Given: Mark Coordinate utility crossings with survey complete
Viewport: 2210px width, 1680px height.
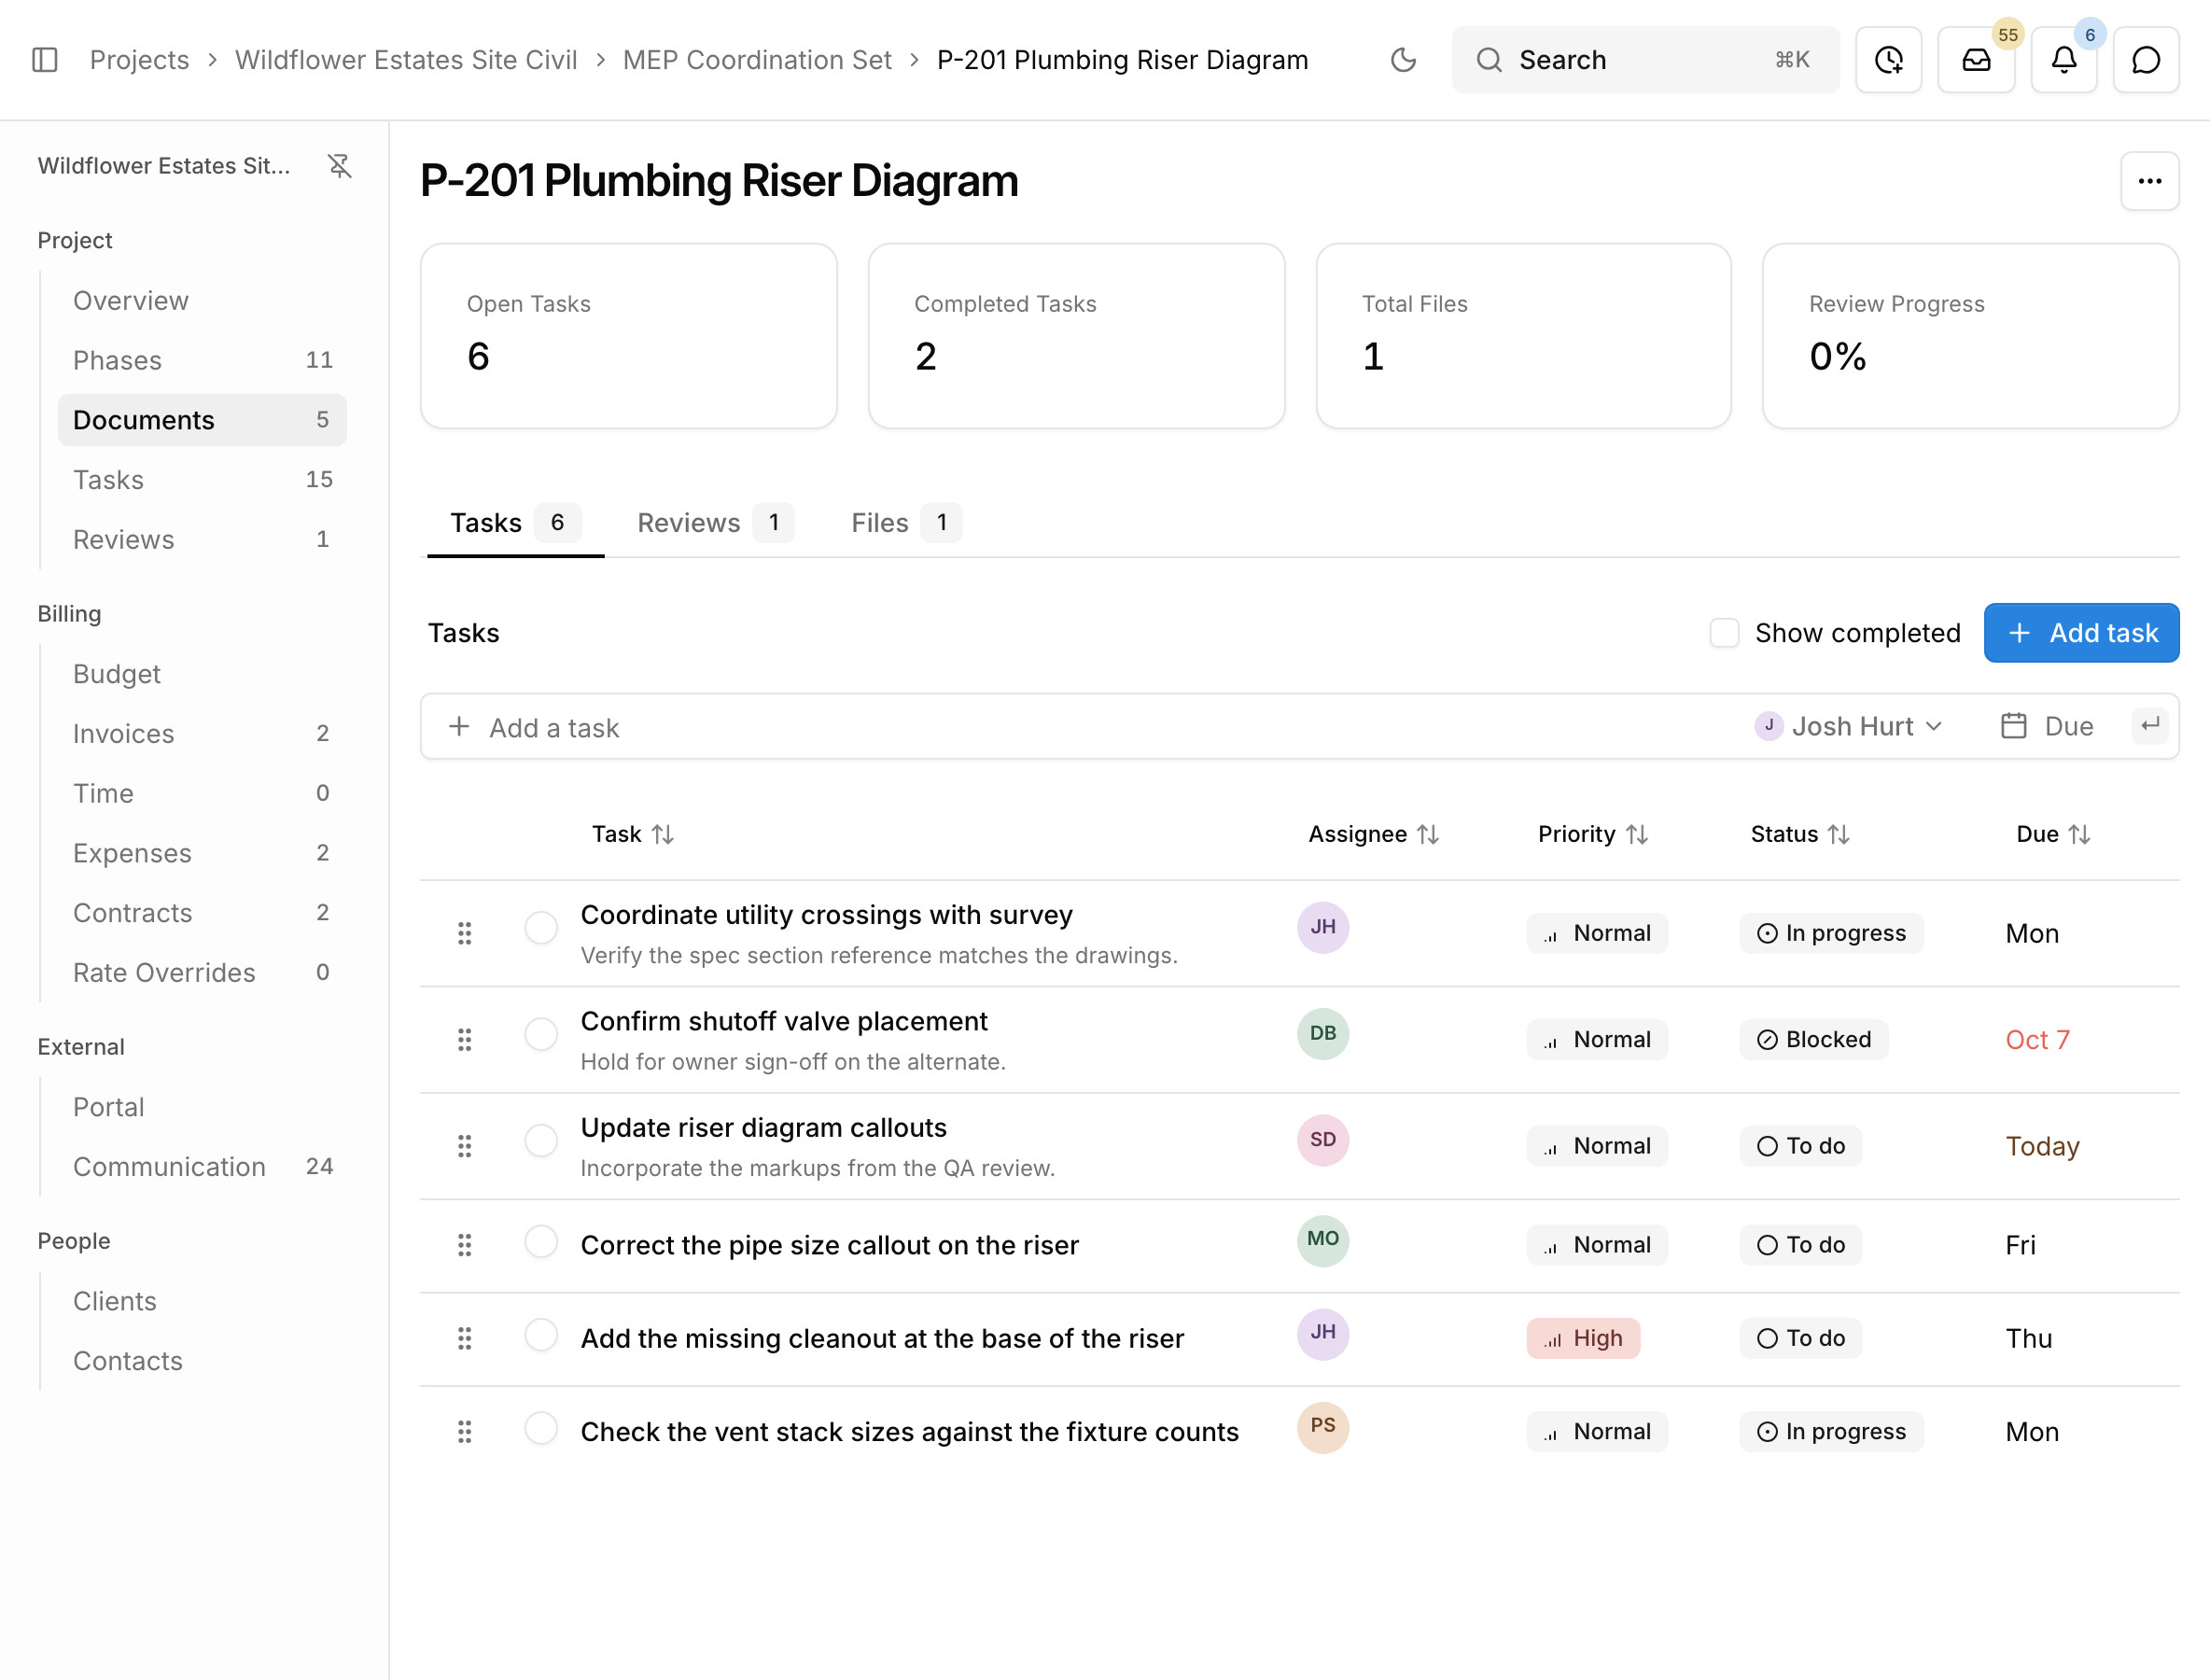Looking at the screenshot, I should pyautogui.click(x=541, y=927).
